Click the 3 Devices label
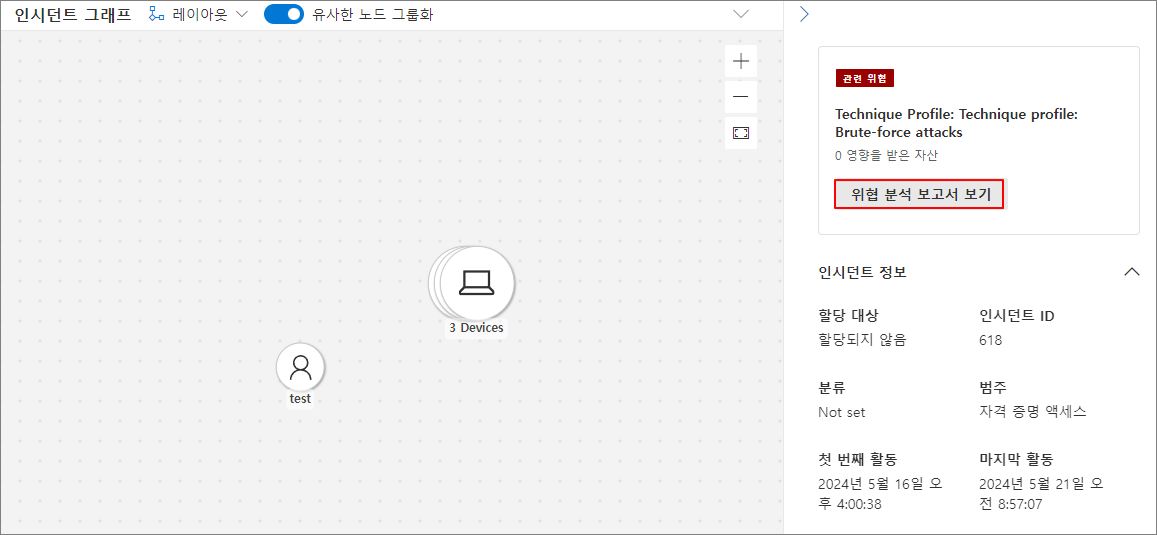The height and width of the screenshot is (535, 1157). [x=477, y=328]
